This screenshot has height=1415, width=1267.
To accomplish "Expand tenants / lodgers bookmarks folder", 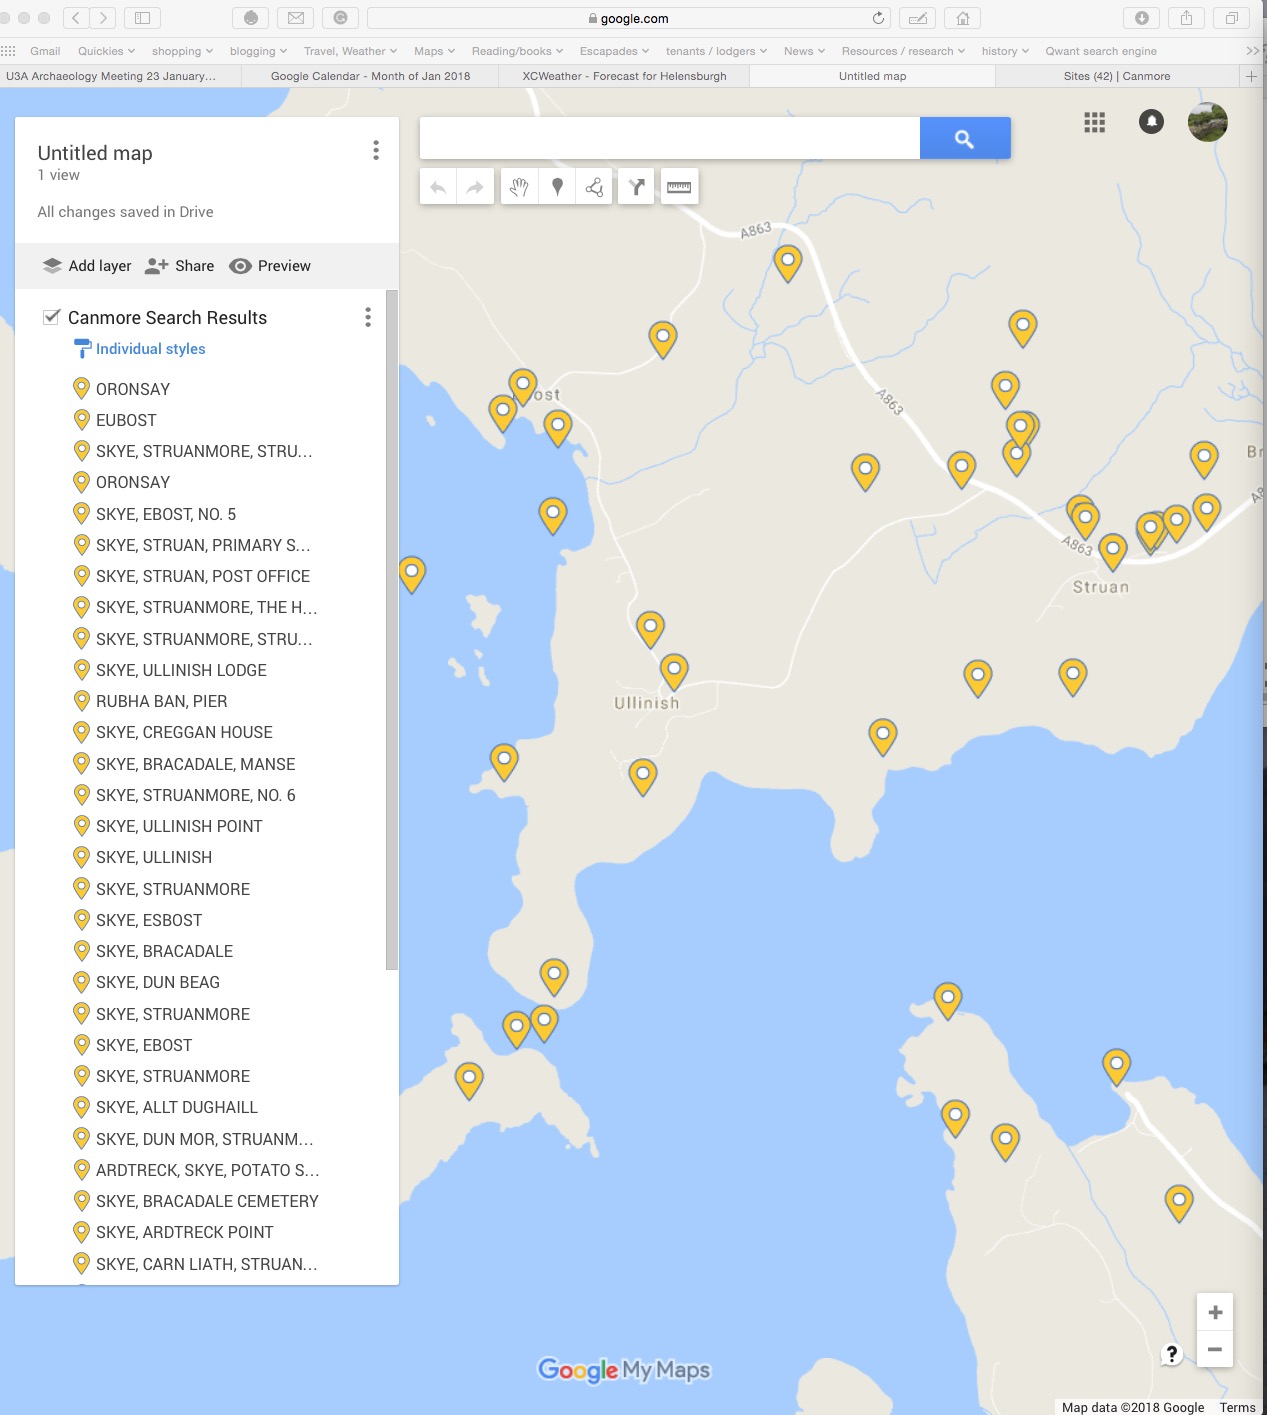I will tap(716, 51).
